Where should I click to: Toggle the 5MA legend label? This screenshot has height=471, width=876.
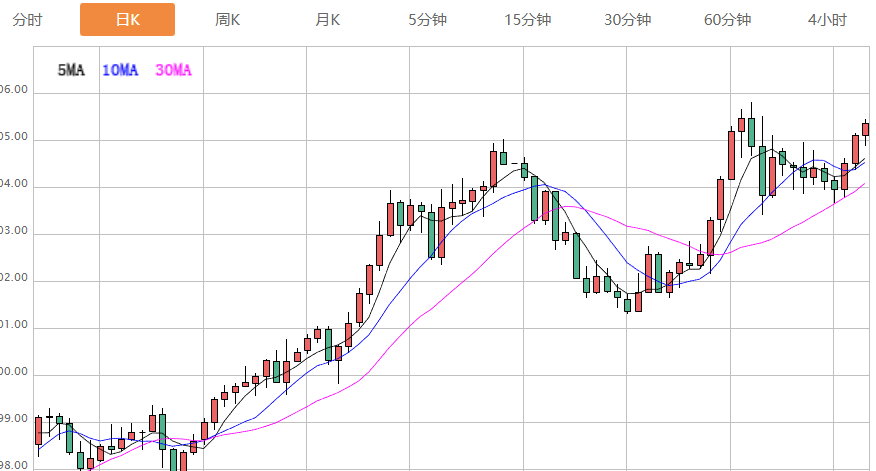[x=71, y=70]
